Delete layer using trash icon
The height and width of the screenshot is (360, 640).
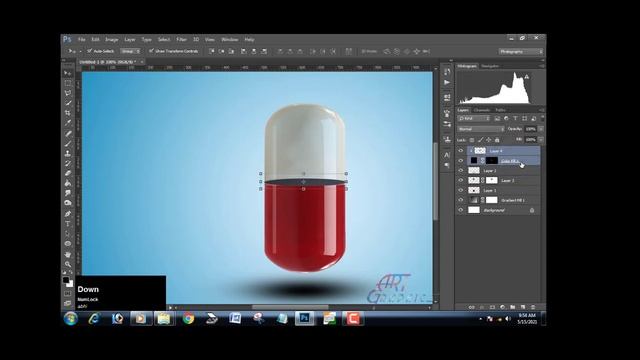point(533,307)
